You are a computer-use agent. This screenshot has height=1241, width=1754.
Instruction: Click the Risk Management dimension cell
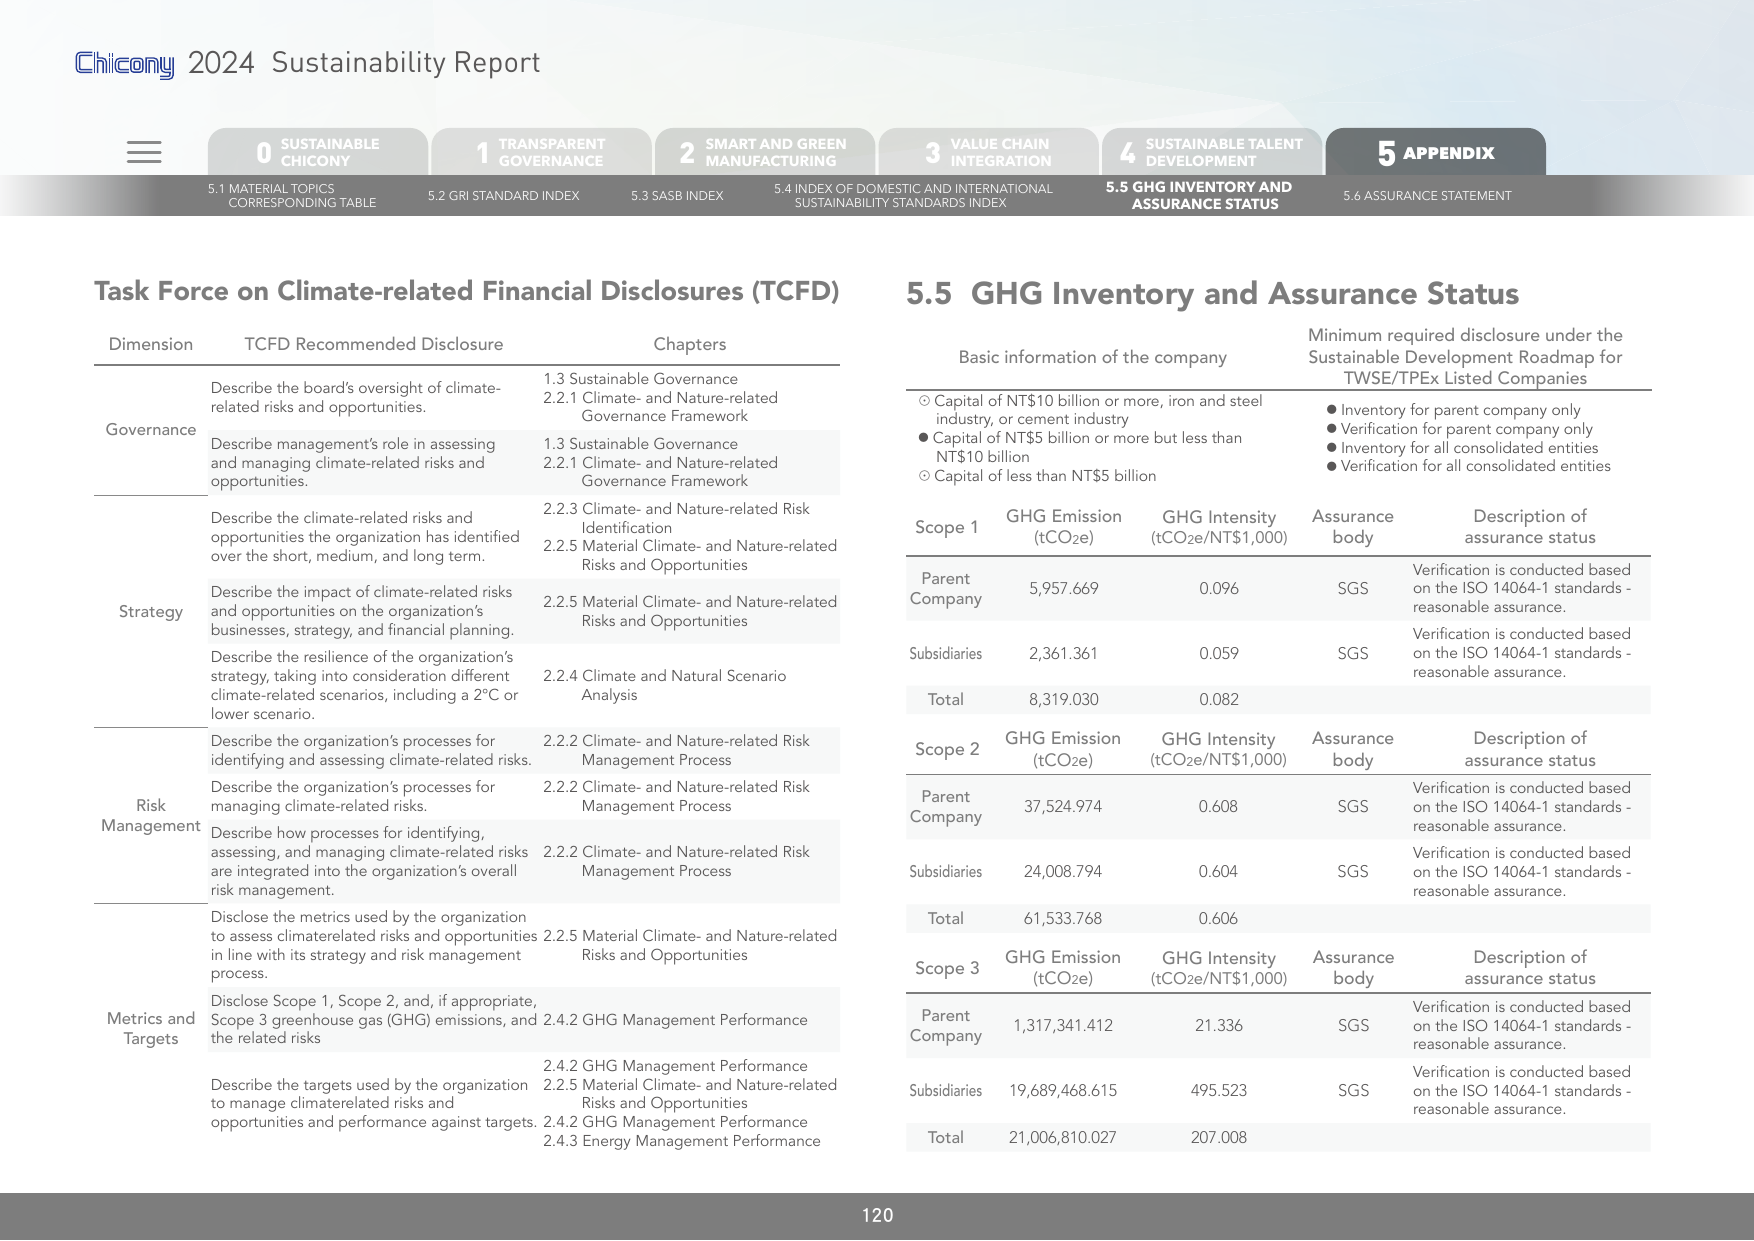point(151,816)
